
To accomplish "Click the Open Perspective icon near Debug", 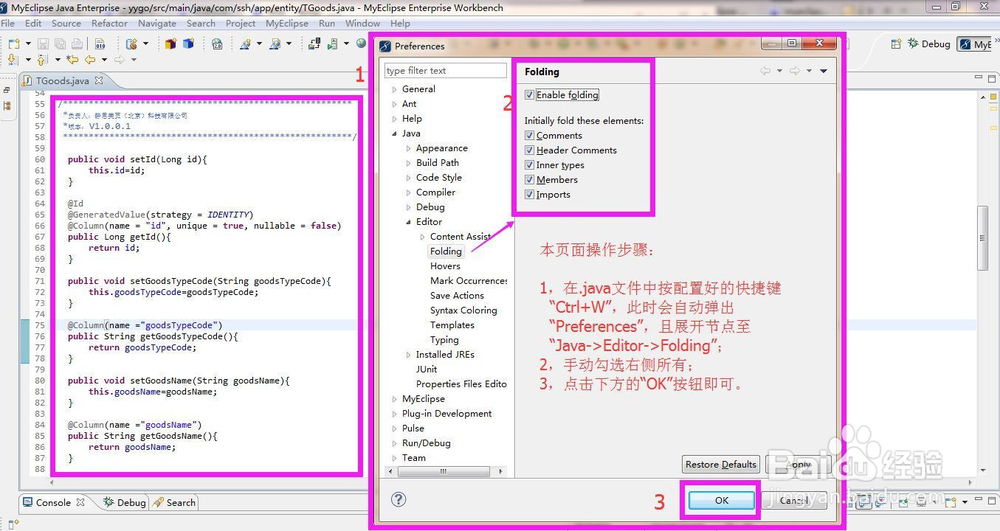I will click(x=896, y=43).
